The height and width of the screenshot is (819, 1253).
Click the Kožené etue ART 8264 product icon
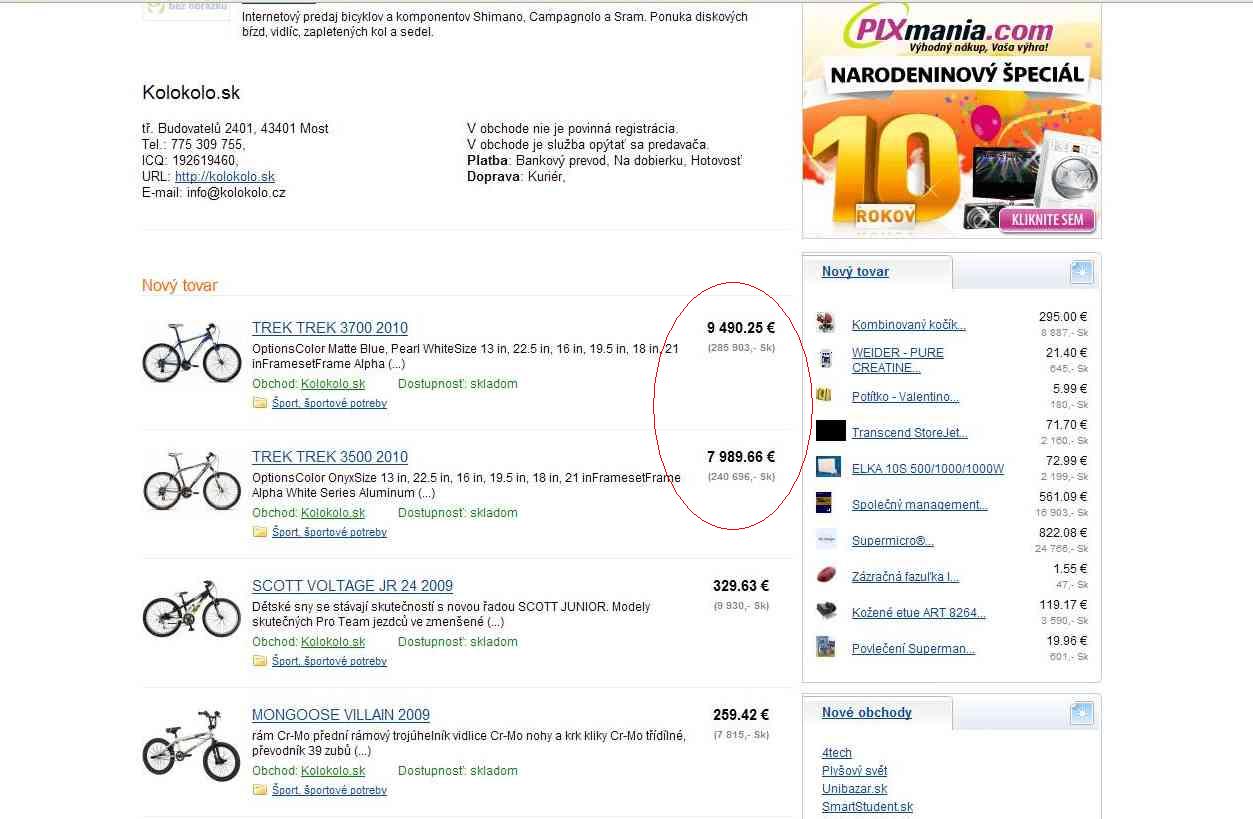[826, 611]
